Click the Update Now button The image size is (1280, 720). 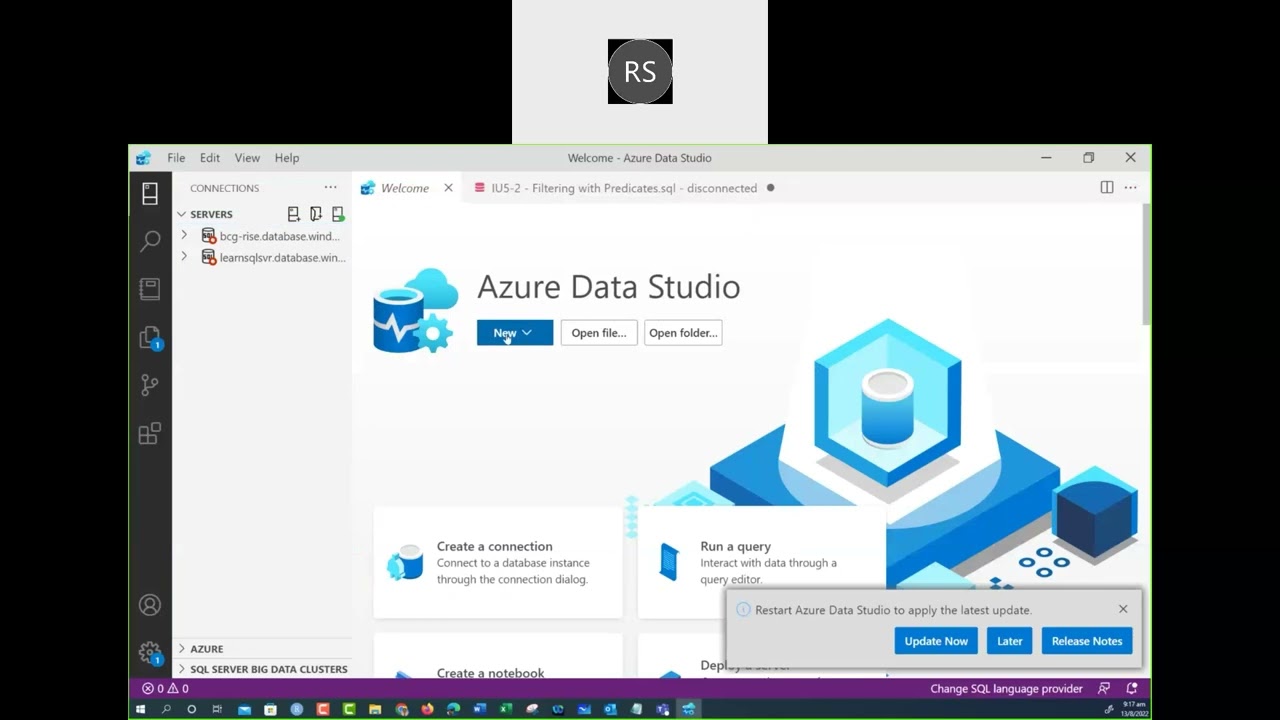coord(936,641)
